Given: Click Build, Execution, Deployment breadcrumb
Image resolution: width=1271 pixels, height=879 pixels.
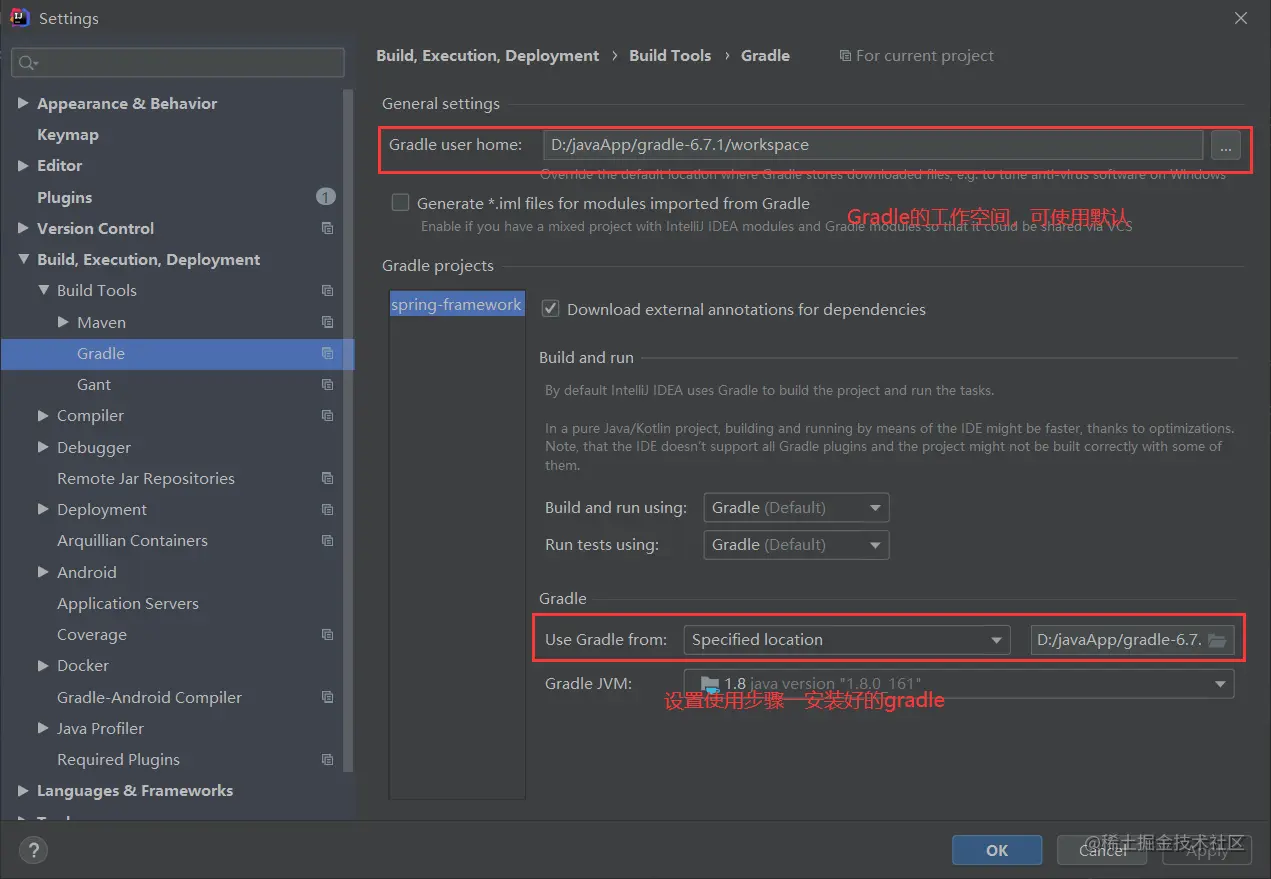Looking at the screenshot, I should pos(488,56).
